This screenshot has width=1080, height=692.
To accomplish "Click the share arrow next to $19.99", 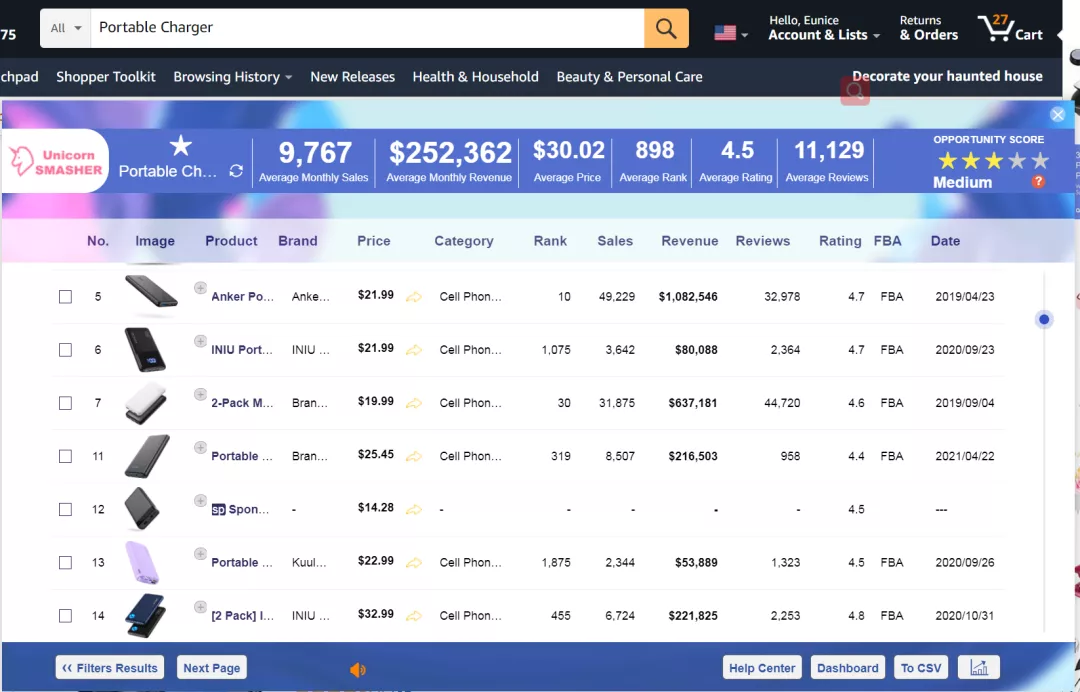I will tap(413, 403).
